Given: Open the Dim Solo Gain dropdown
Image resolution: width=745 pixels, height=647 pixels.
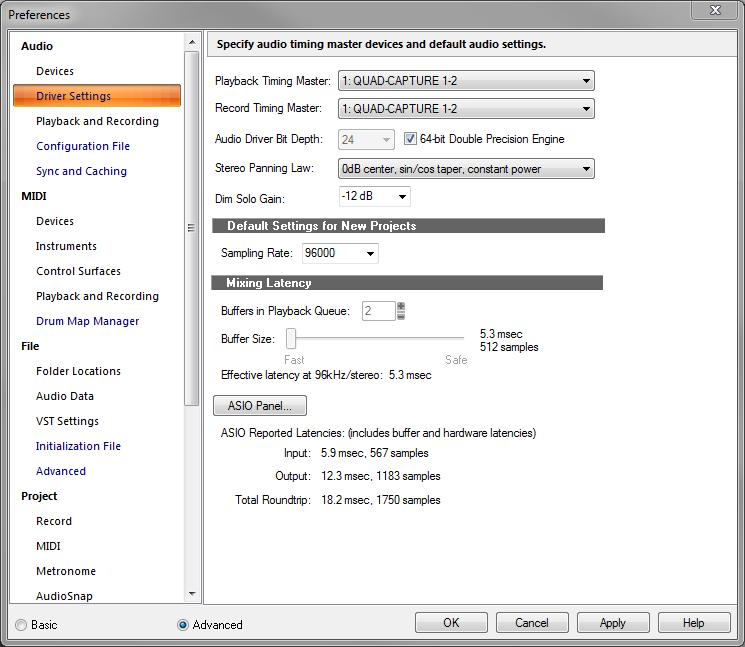Looking at the screenshot, I should click(374, 196).
